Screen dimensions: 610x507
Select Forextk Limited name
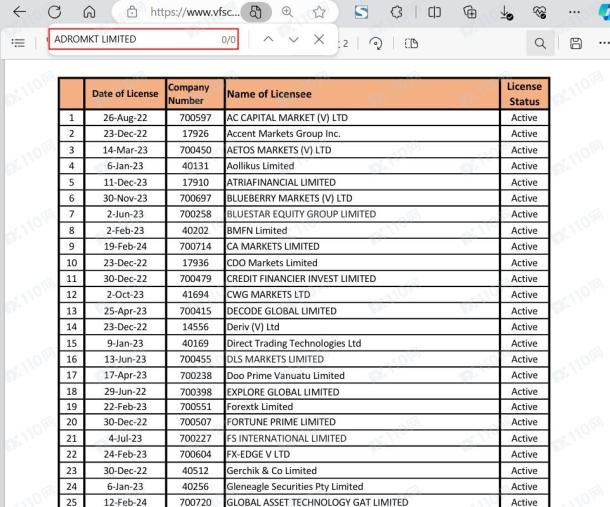[x=260, y=407]
